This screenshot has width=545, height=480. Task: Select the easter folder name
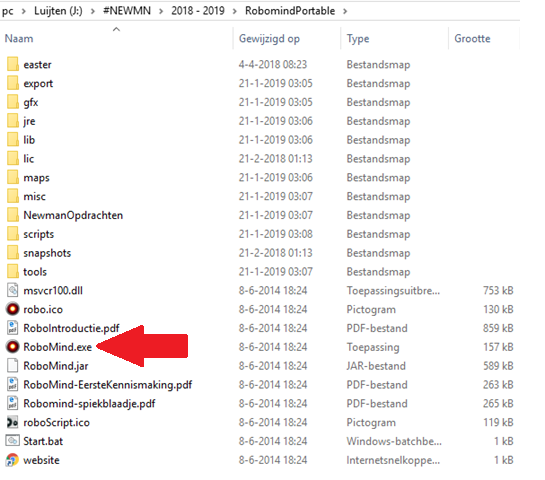click(38, 65)
